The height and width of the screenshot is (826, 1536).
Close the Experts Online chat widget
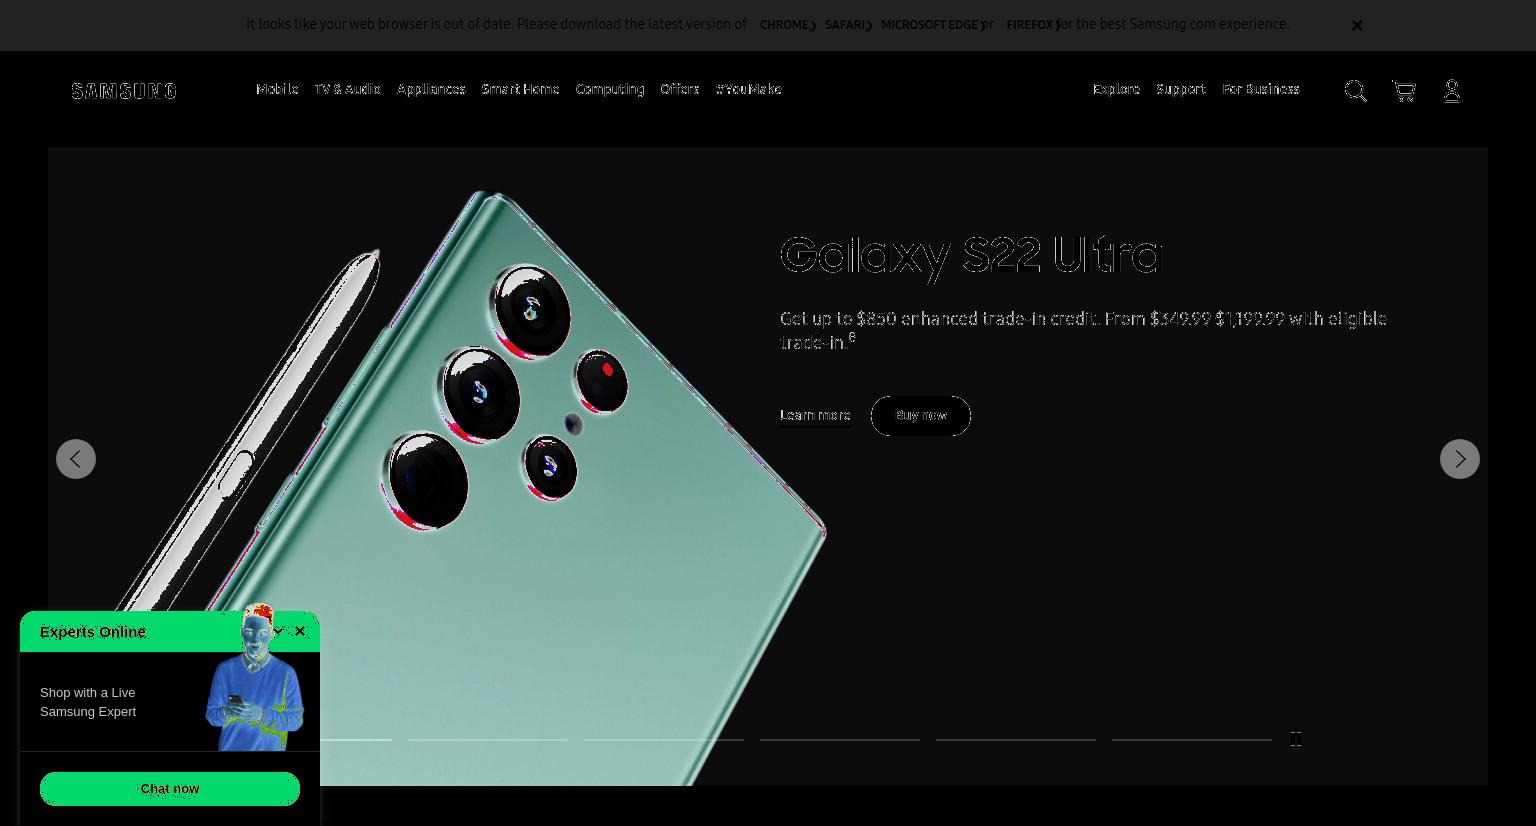point(300,631)
